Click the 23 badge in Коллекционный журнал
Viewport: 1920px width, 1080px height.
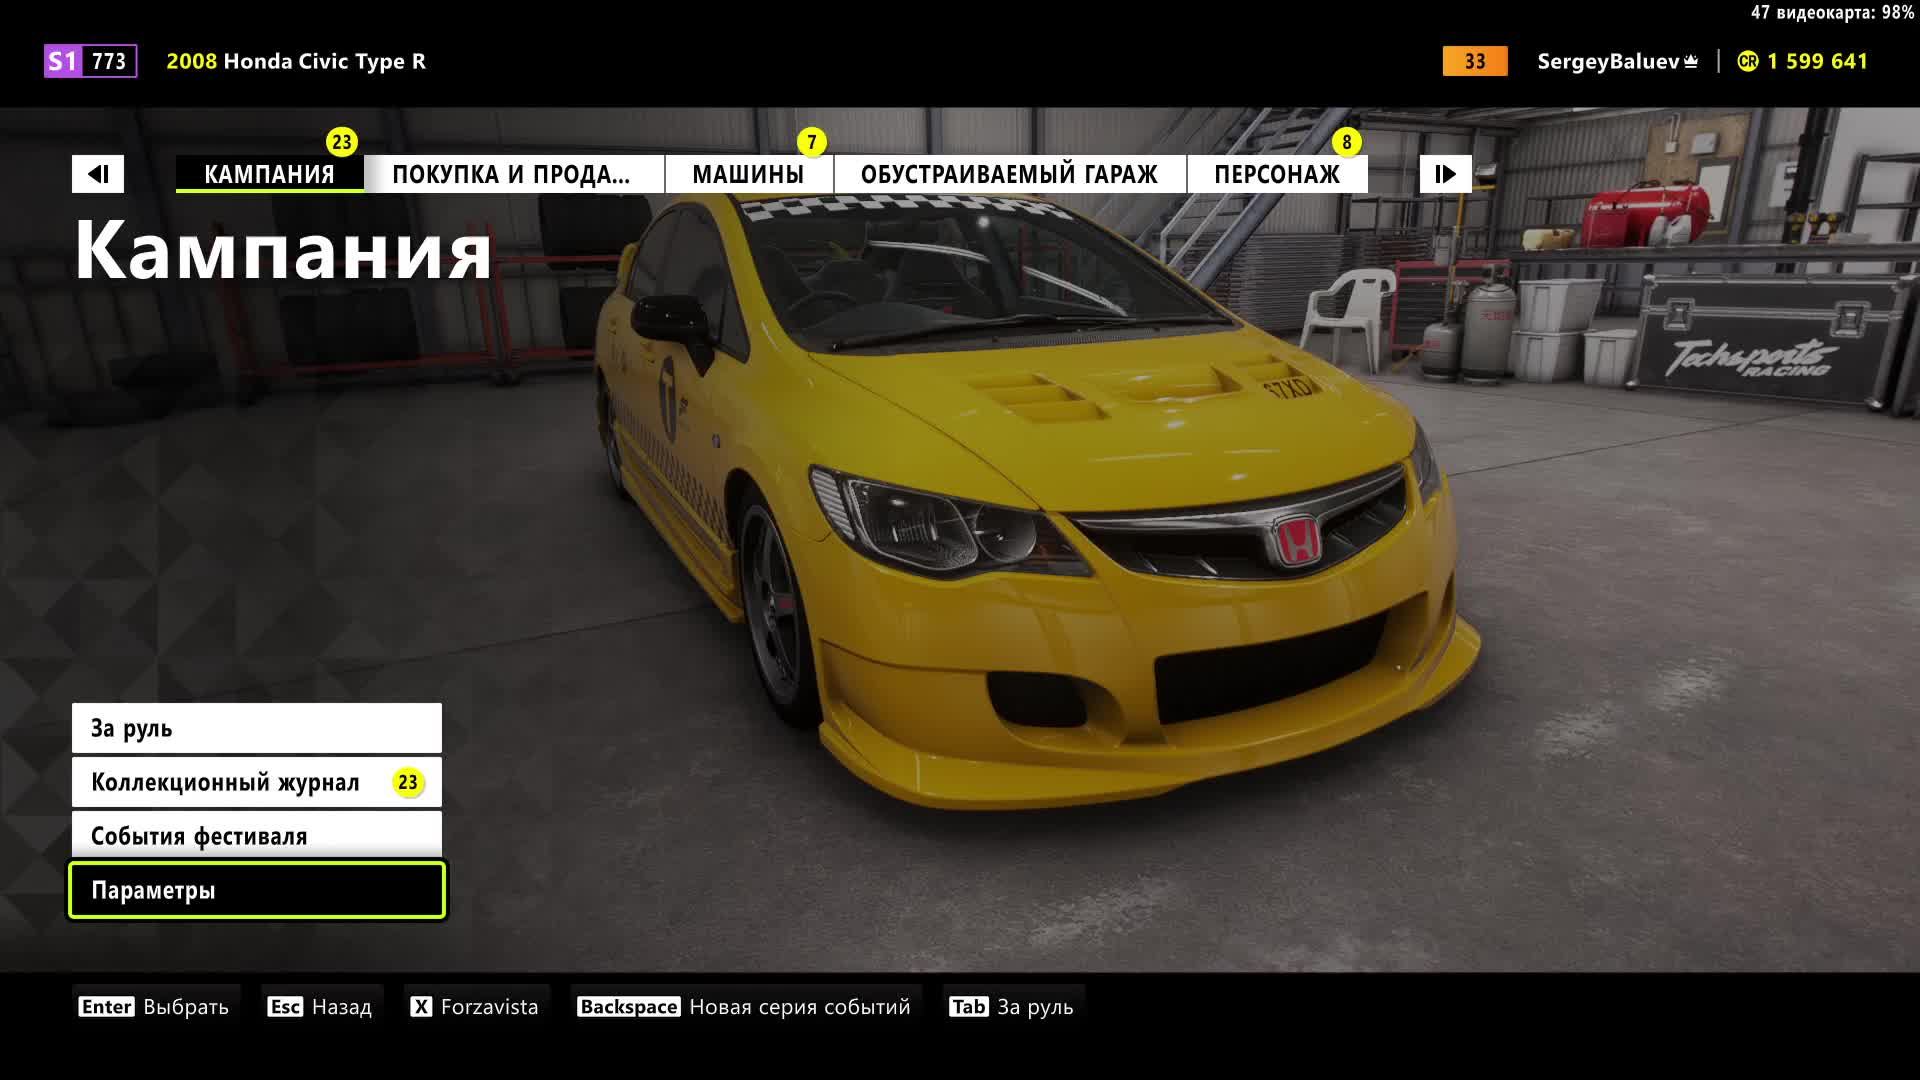click(408, 782)
